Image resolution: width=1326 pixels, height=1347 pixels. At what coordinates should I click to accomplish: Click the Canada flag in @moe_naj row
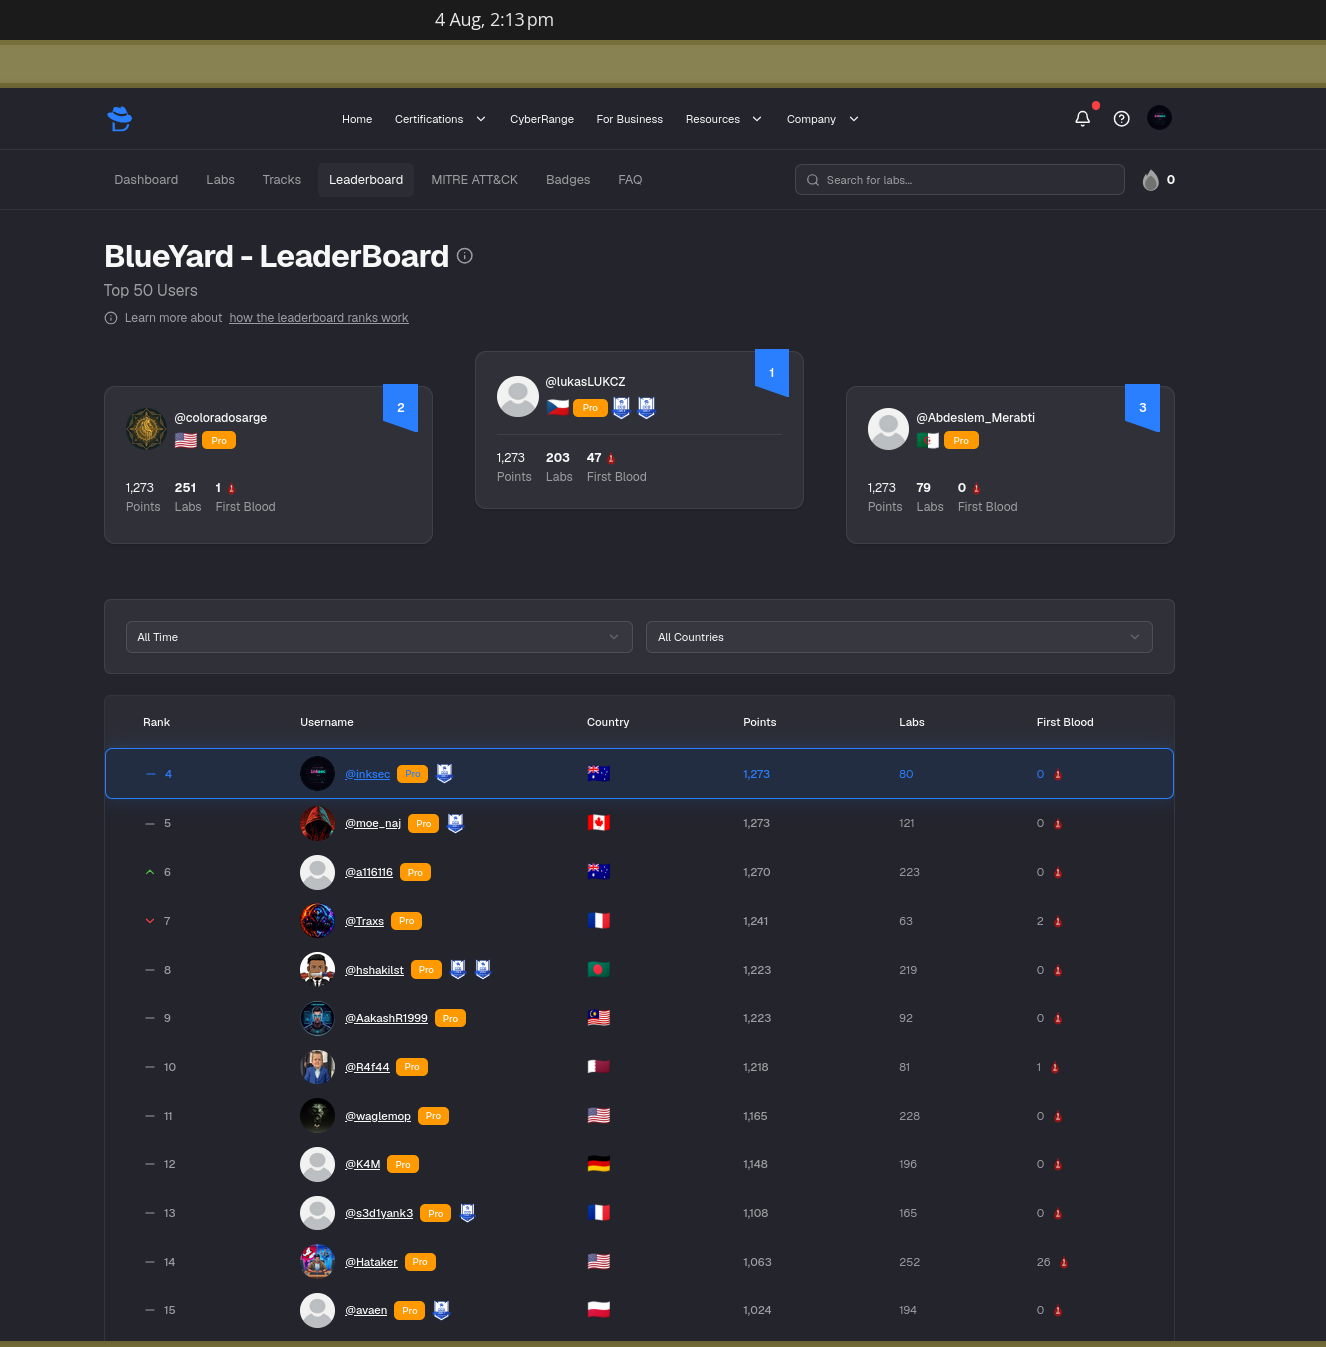pos(599,823)
